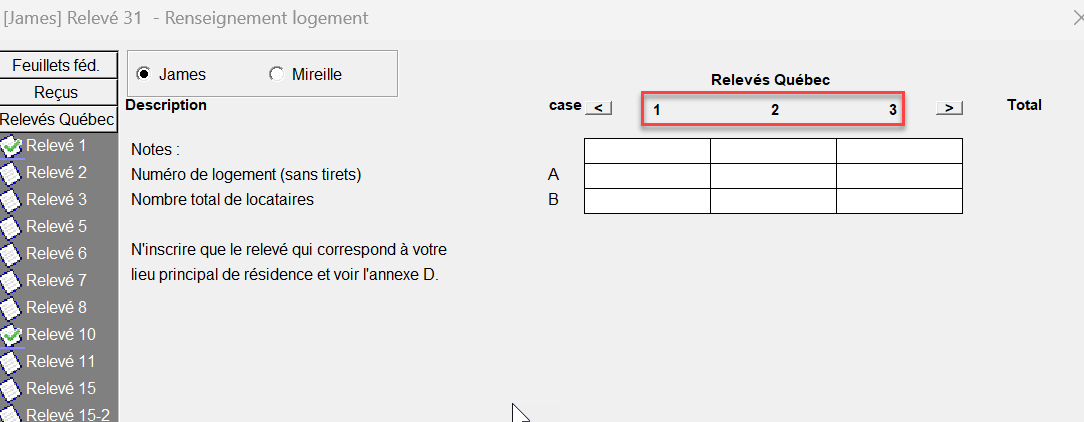Click the document icon next to Relevé 11
This screenshot has width=1084, height=422.
coord(11,362)
